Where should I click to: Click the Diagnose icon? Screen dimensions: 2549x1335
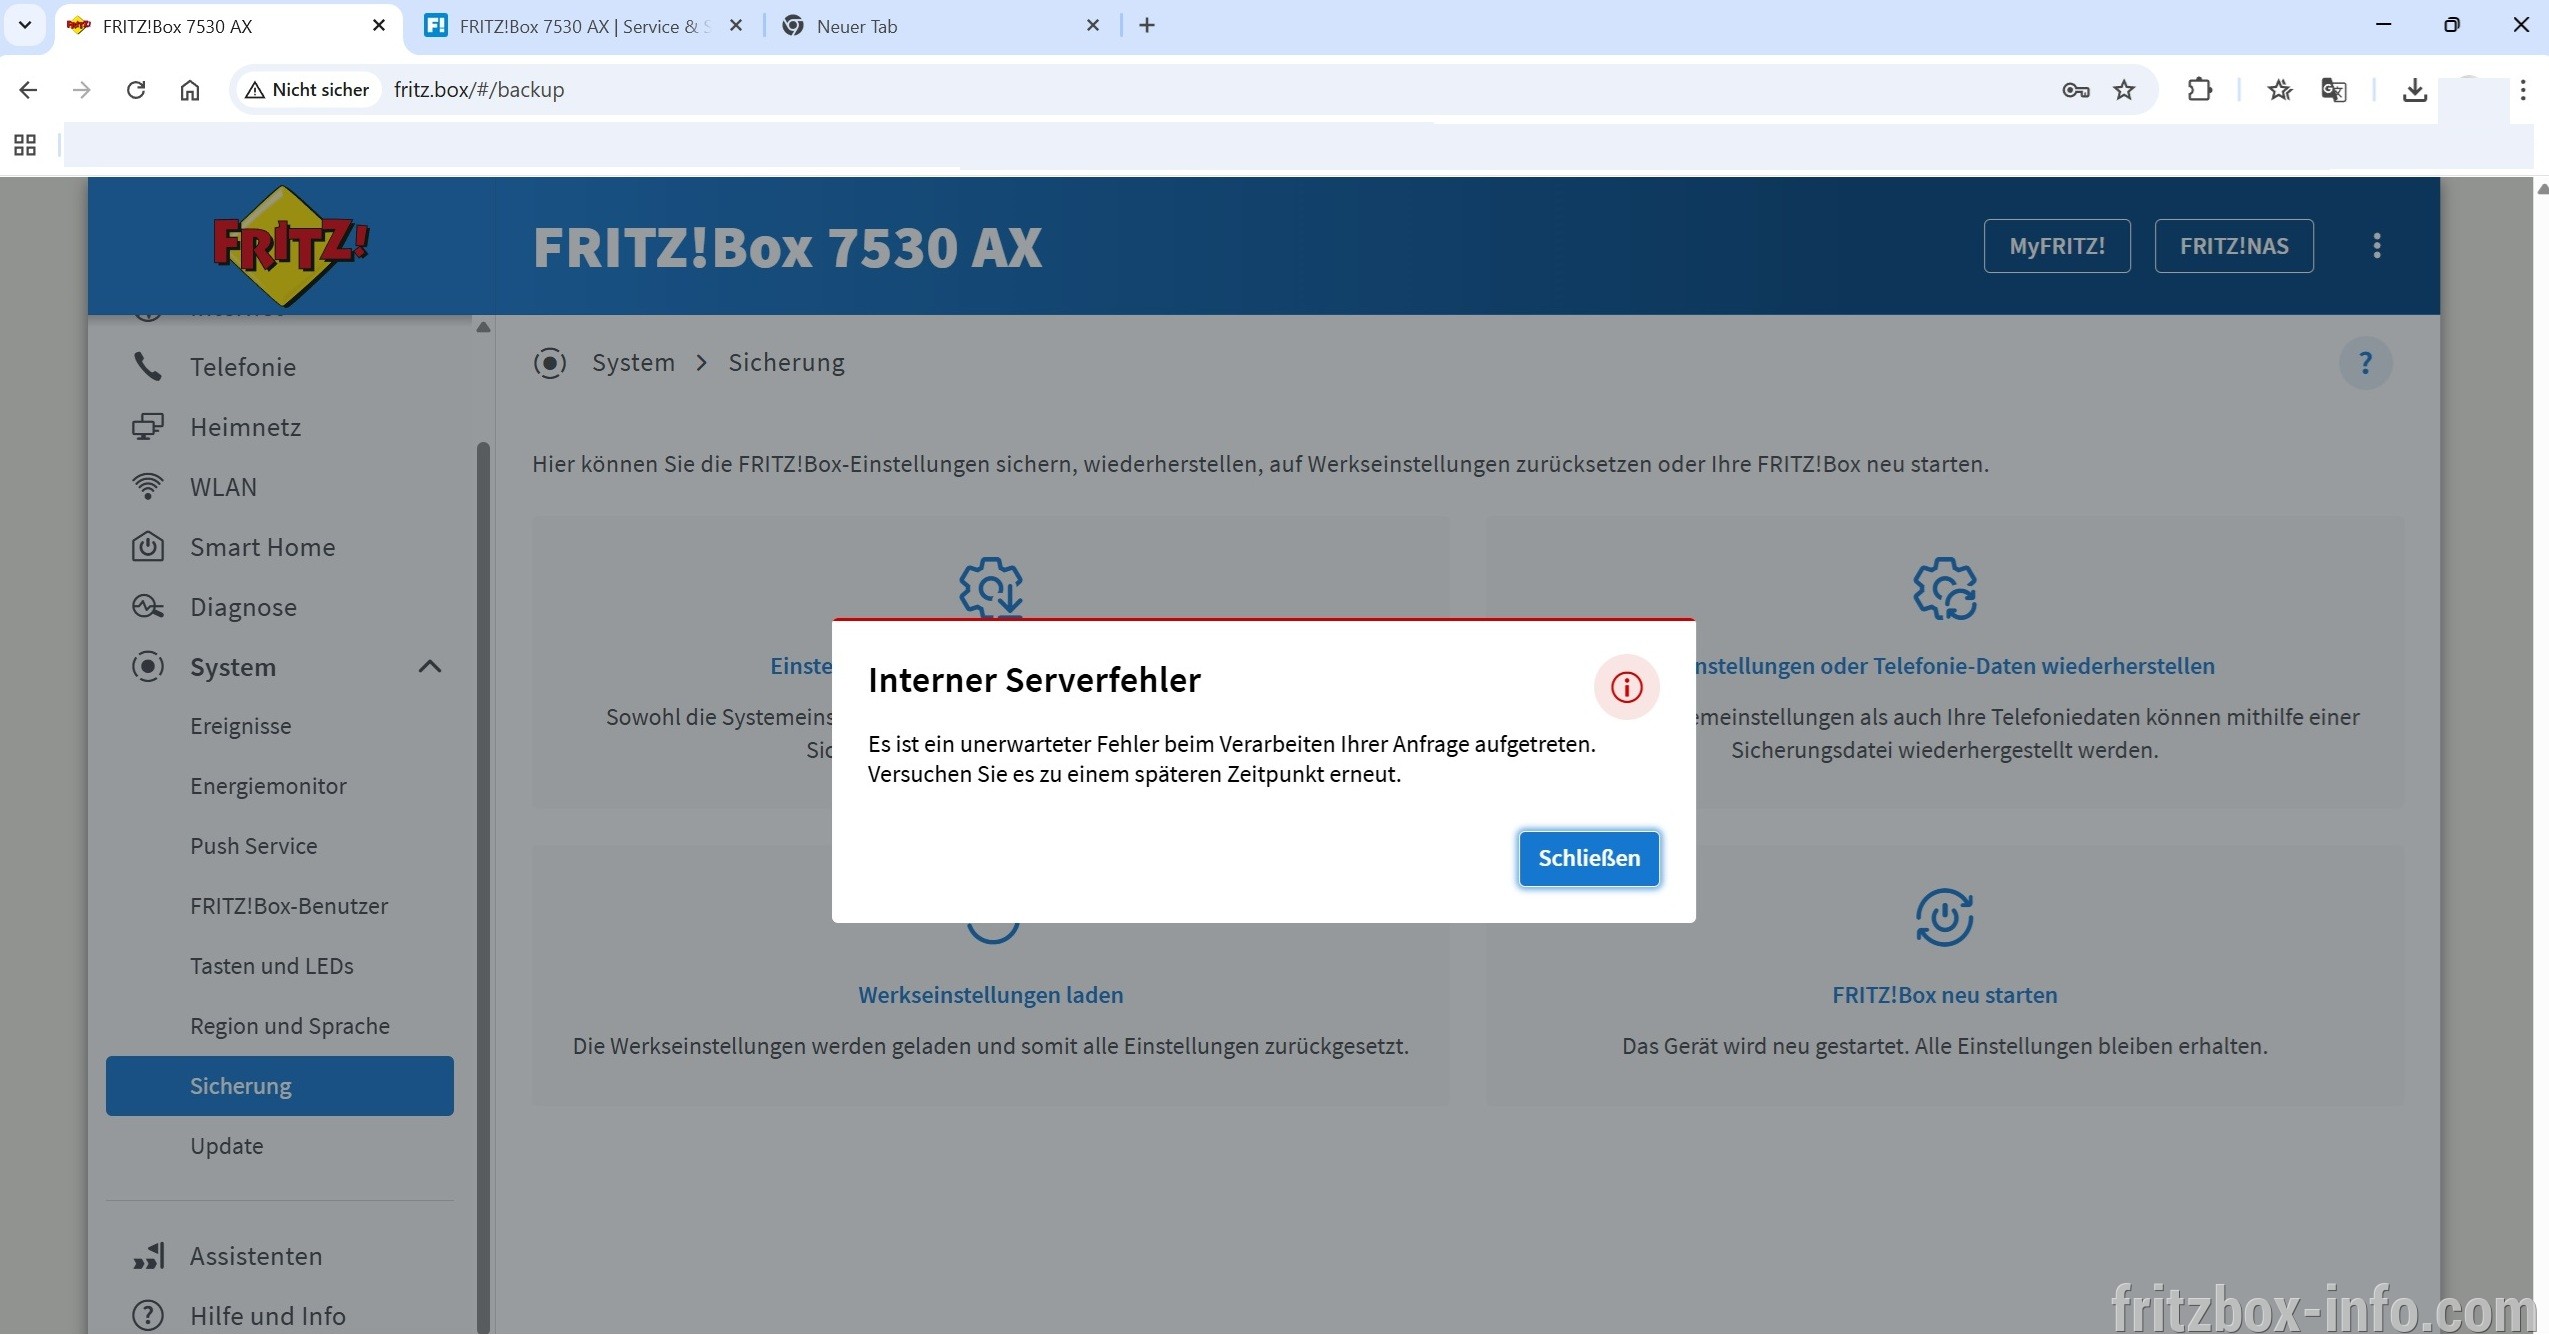(148, 607)
